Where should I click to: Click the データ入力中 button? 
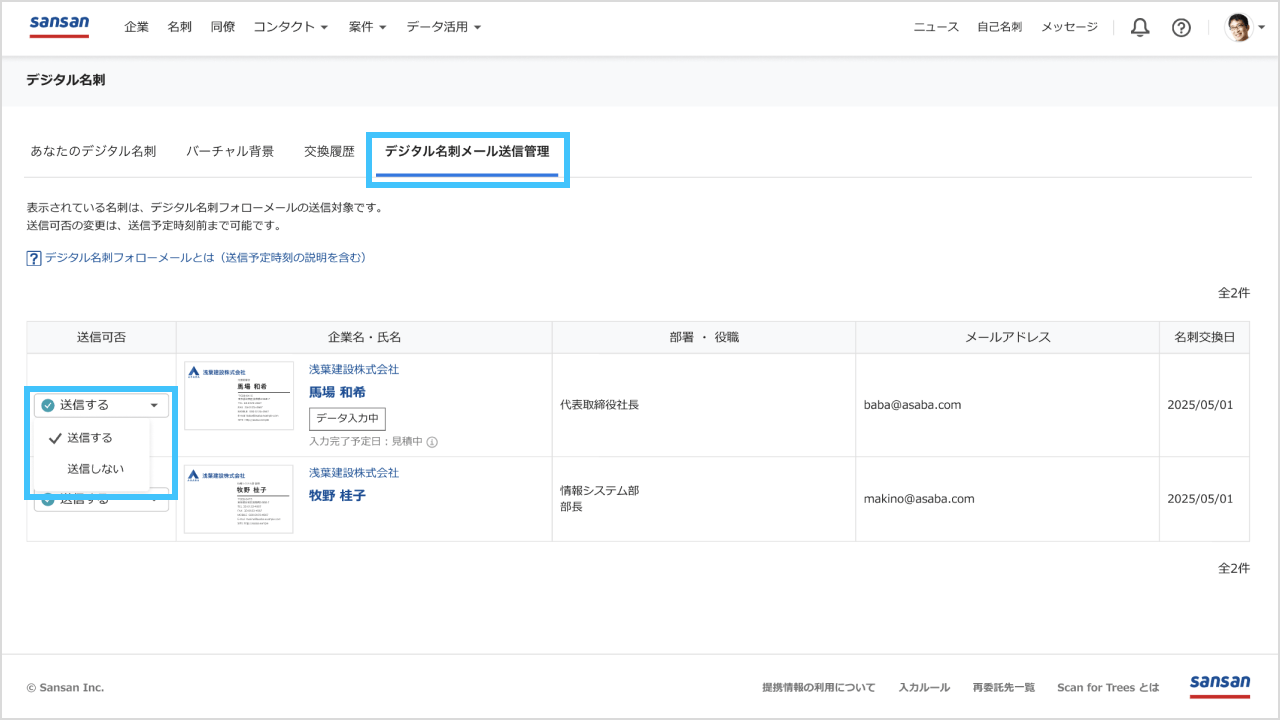pos(347,419)
